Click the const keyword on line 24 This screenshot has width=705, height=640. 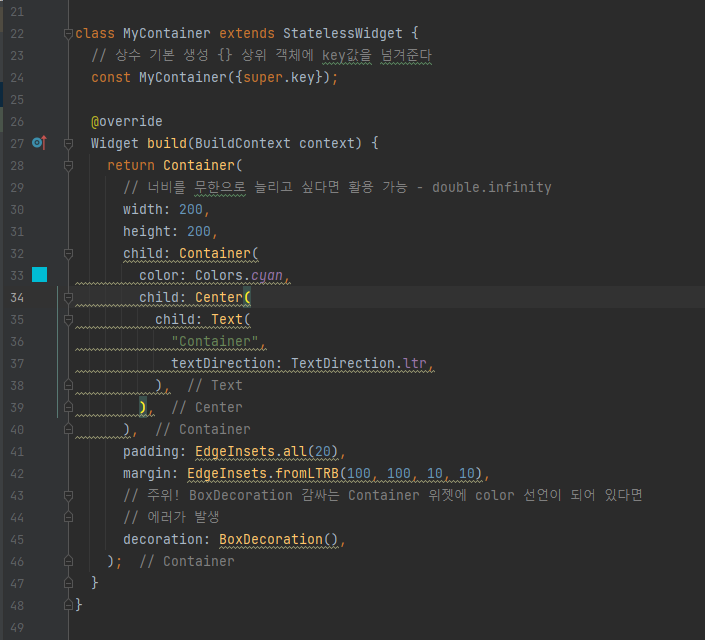(111, 77)
